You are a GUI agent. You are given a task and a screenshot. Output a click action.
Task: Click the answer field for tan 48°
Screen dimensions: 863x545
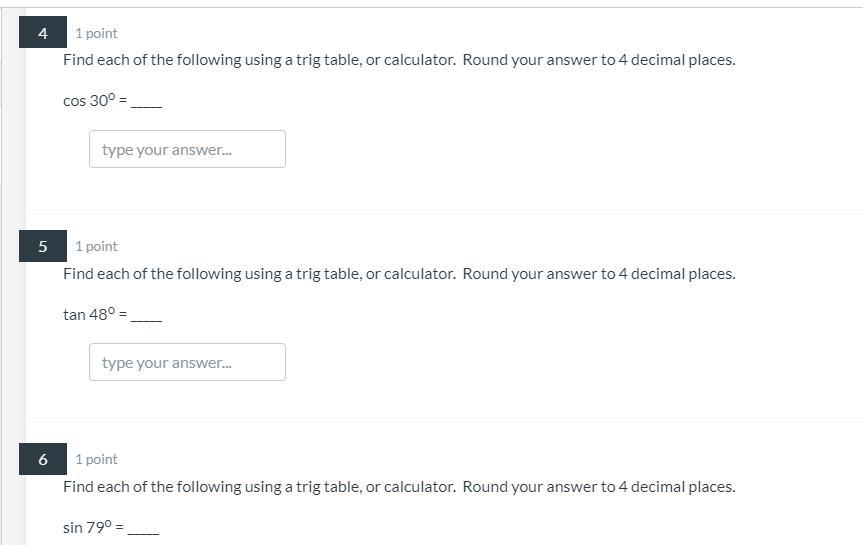(187, 362)
